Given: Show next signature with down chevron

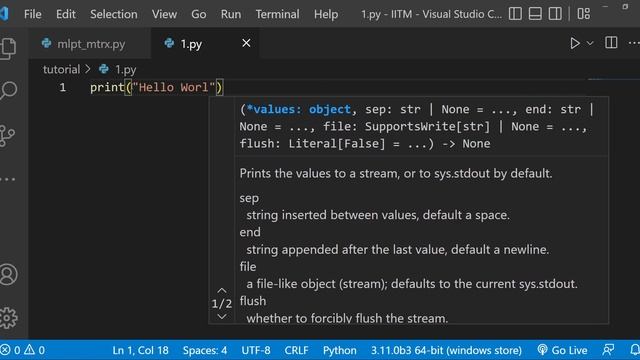Looking at the screenshot, I should click(222, 317).
